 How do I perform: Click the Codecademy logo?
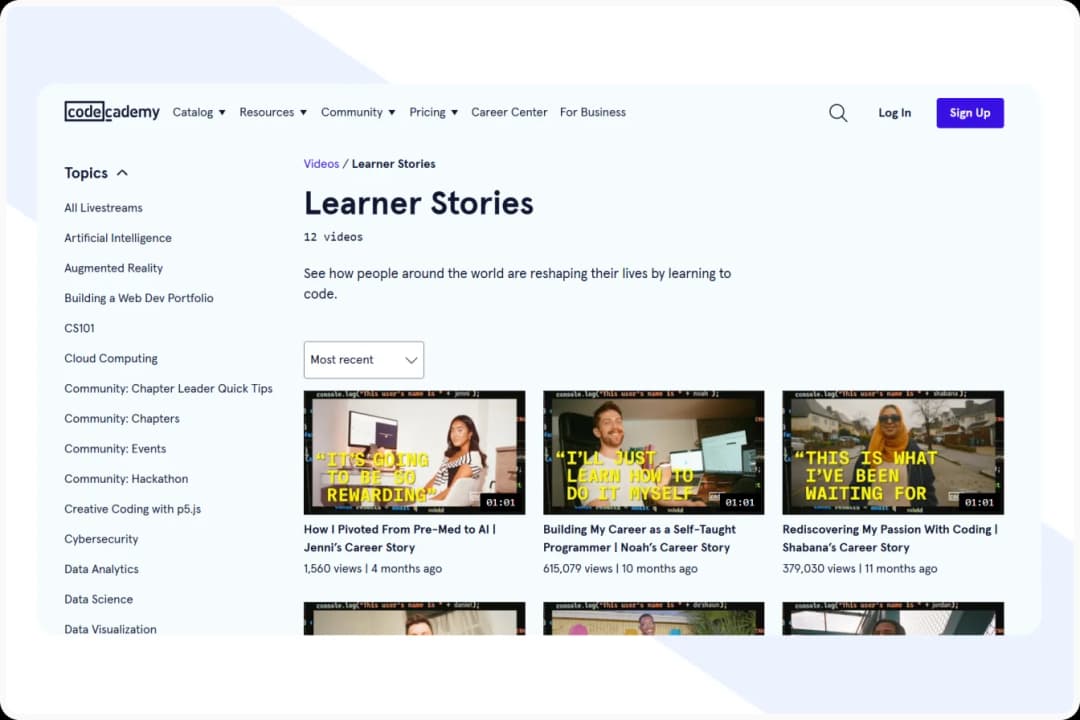112,112
